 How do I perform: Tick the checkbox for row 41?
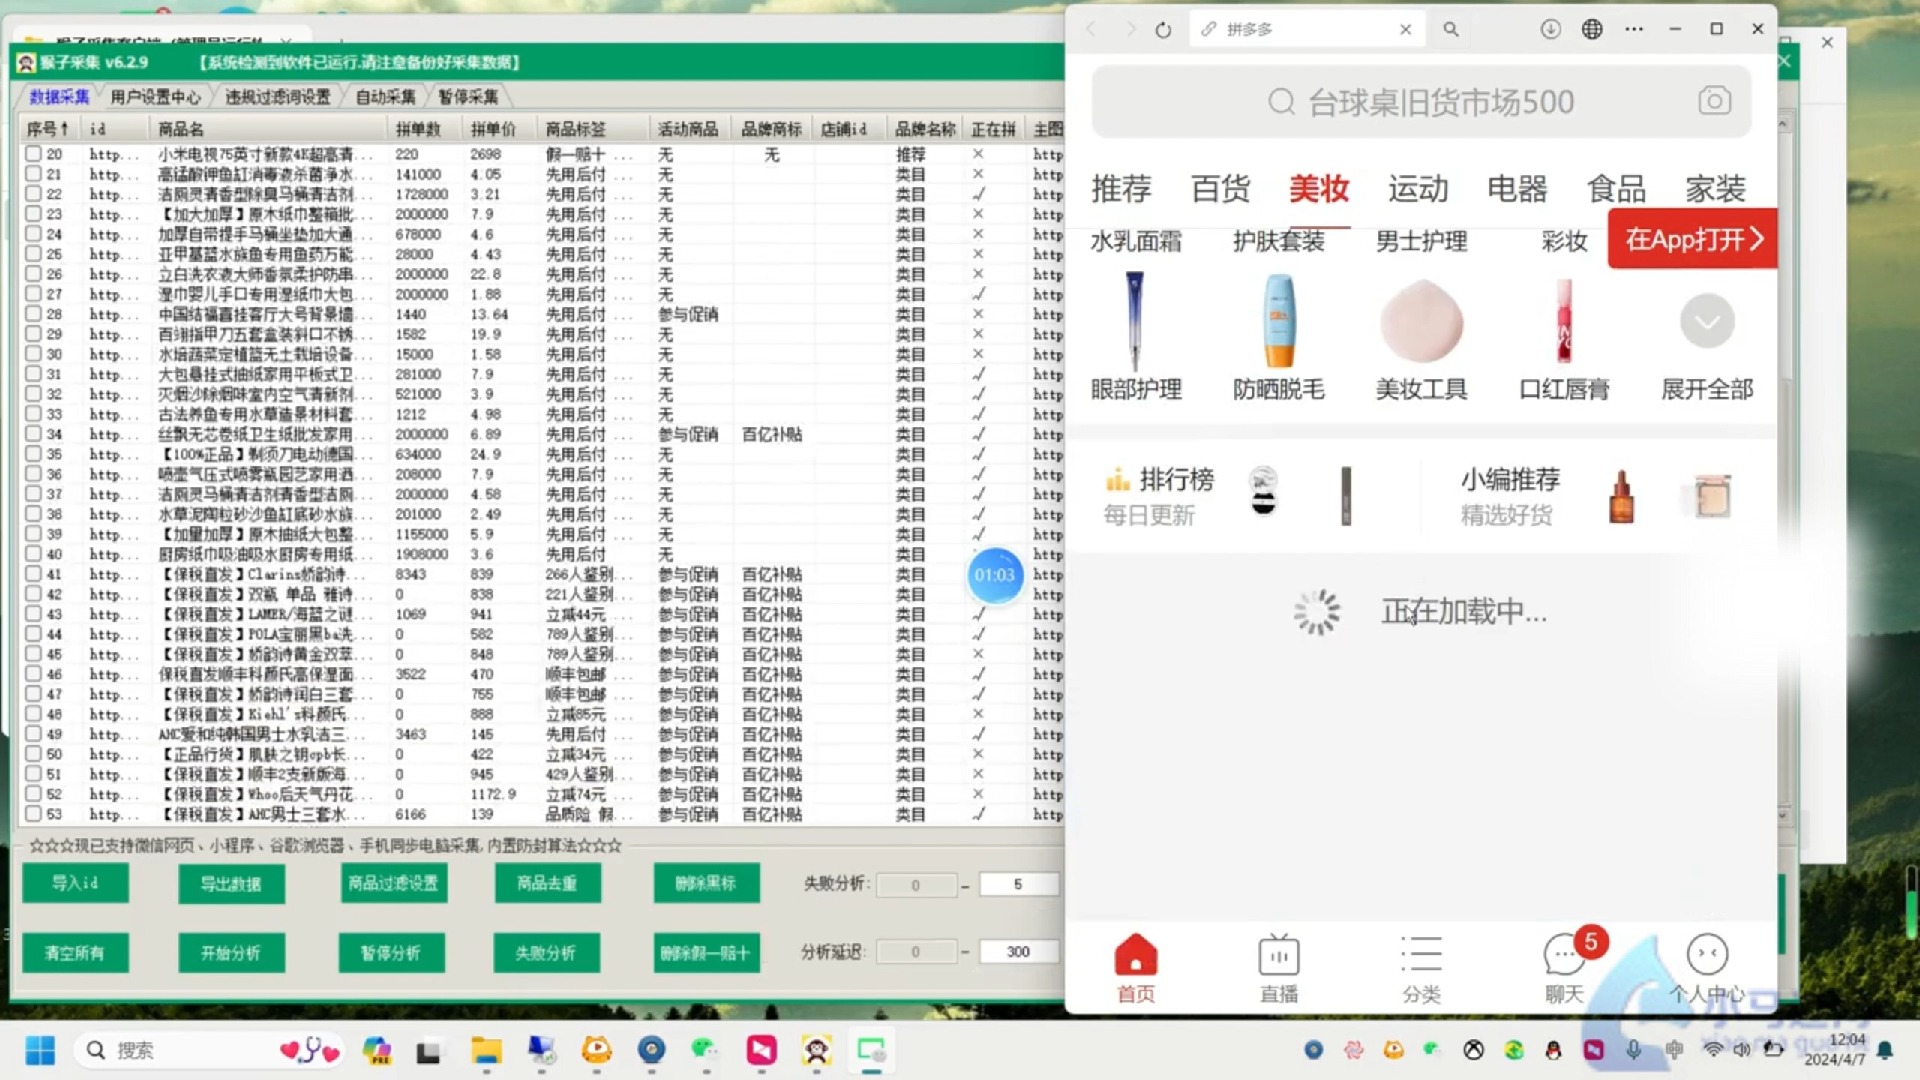tap(33, 574)
